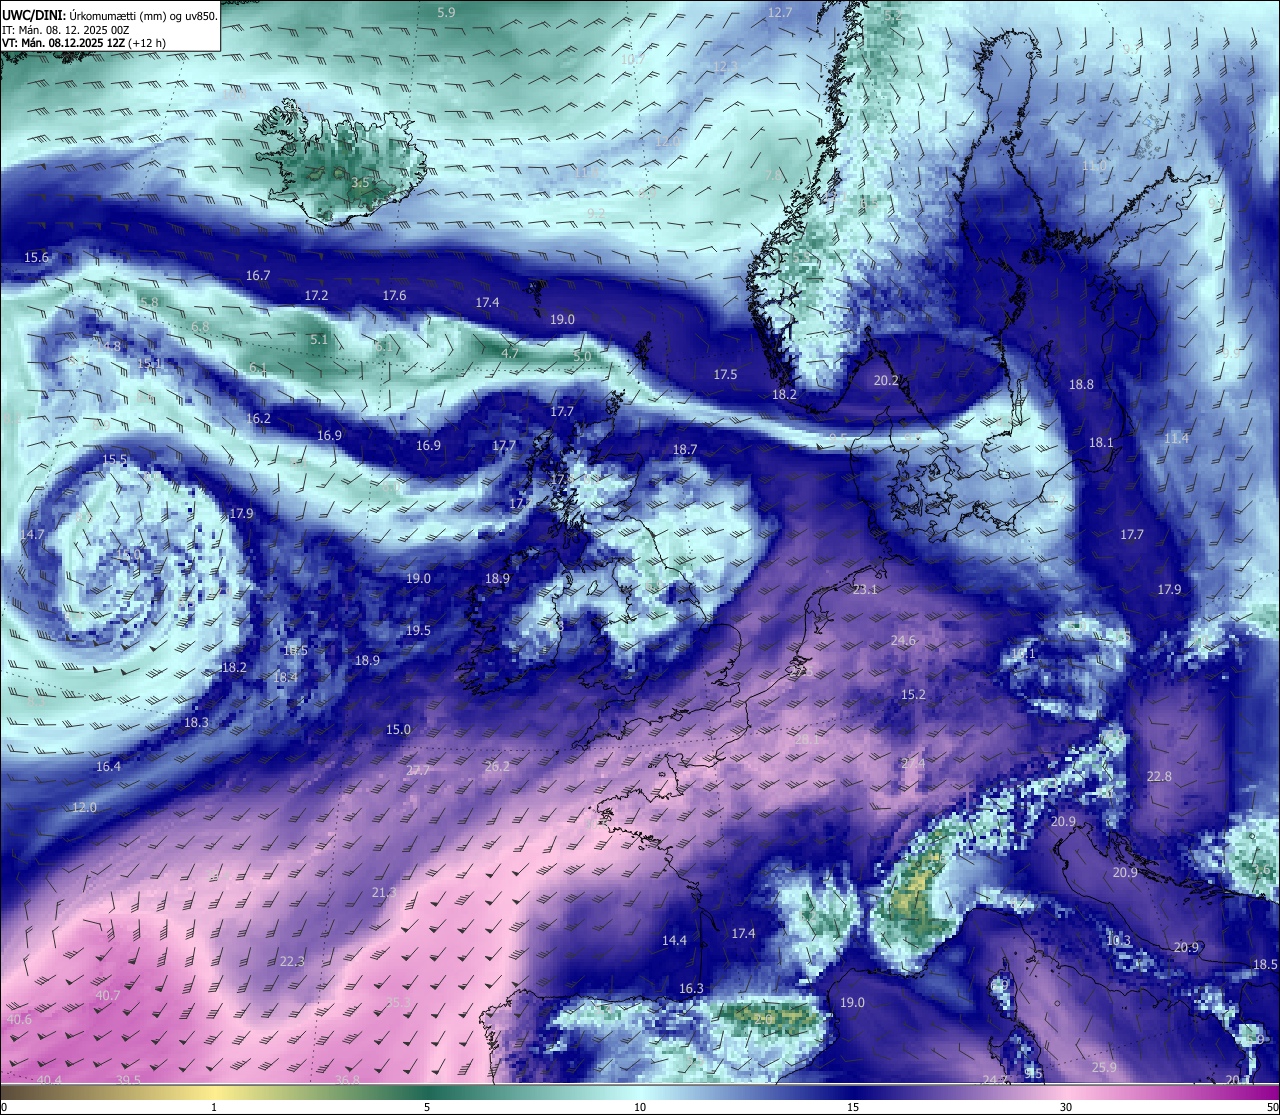Click the map value '20.2'
1280x1115 pixels.
[x=886, y=381]
